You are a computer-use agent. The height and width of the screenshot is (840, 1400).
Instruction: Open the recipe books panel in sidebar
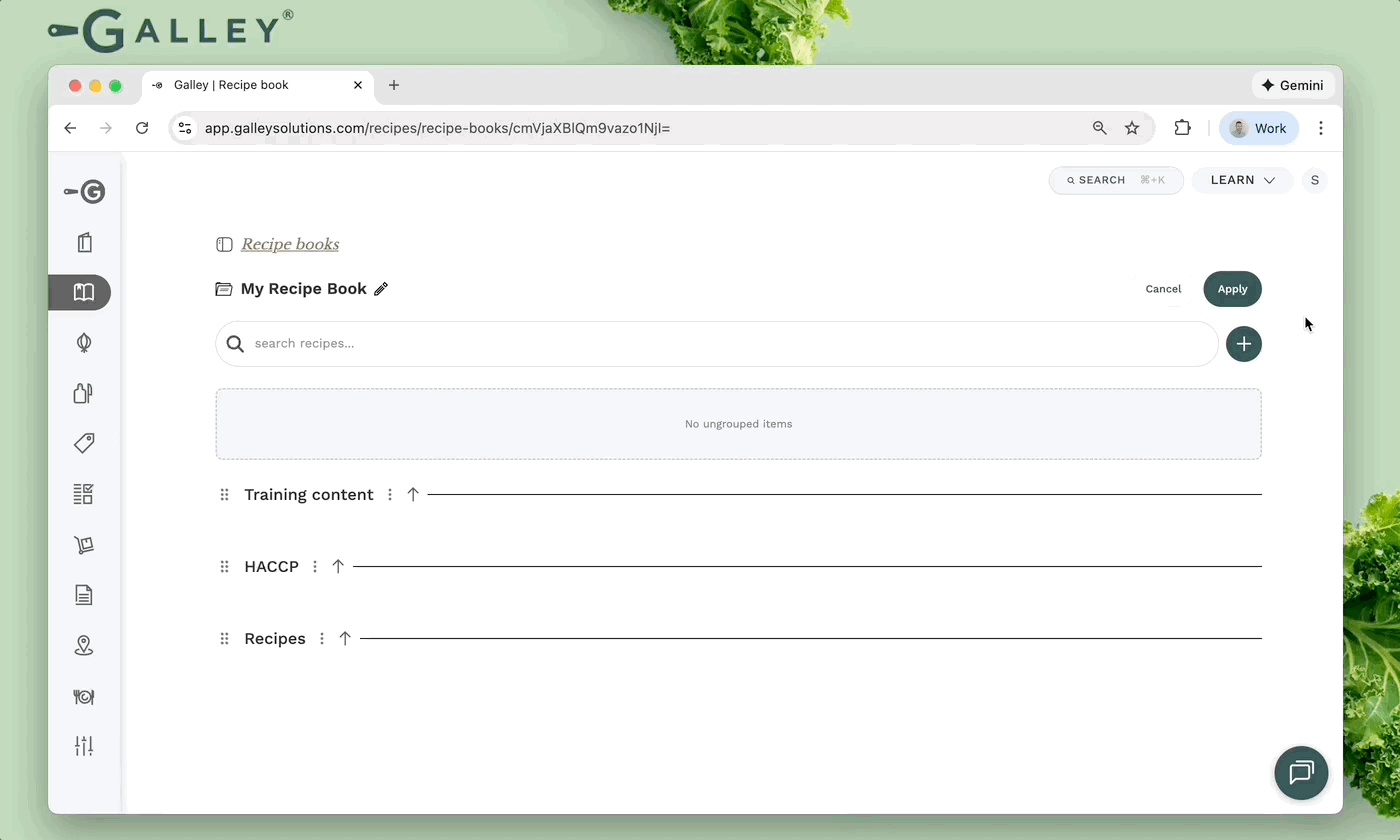click(x=83, y=292)
